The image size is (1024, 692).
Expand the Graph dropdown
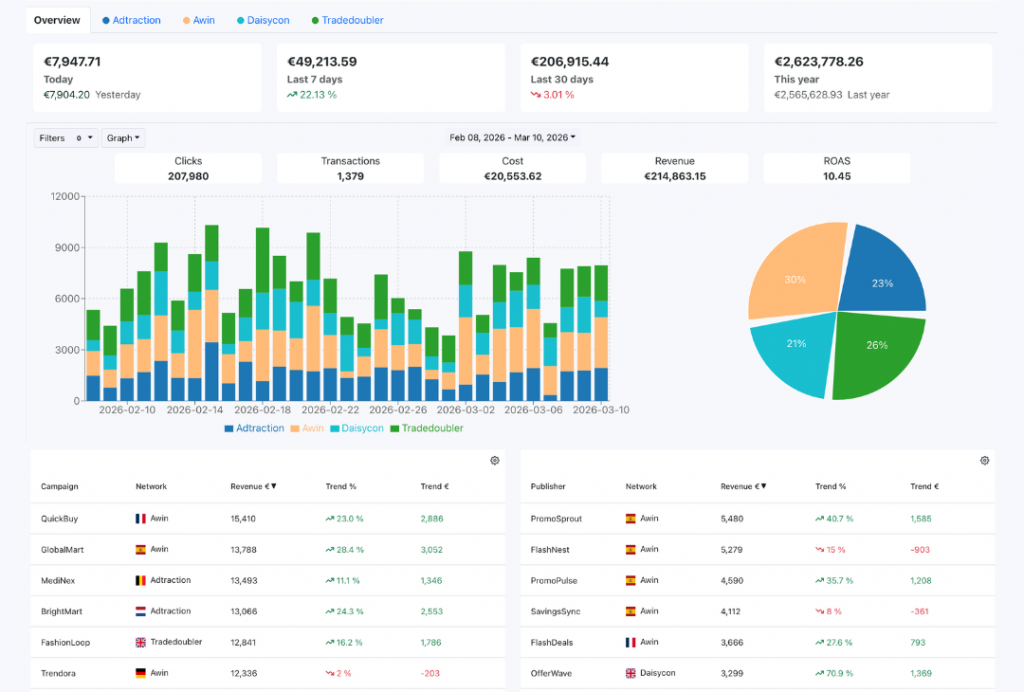[x=124, y=138]
